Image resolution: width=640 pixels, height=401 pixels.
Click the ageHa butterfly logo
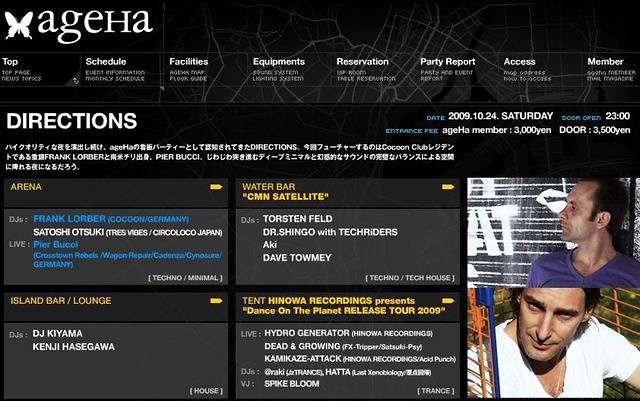[18, 23]
